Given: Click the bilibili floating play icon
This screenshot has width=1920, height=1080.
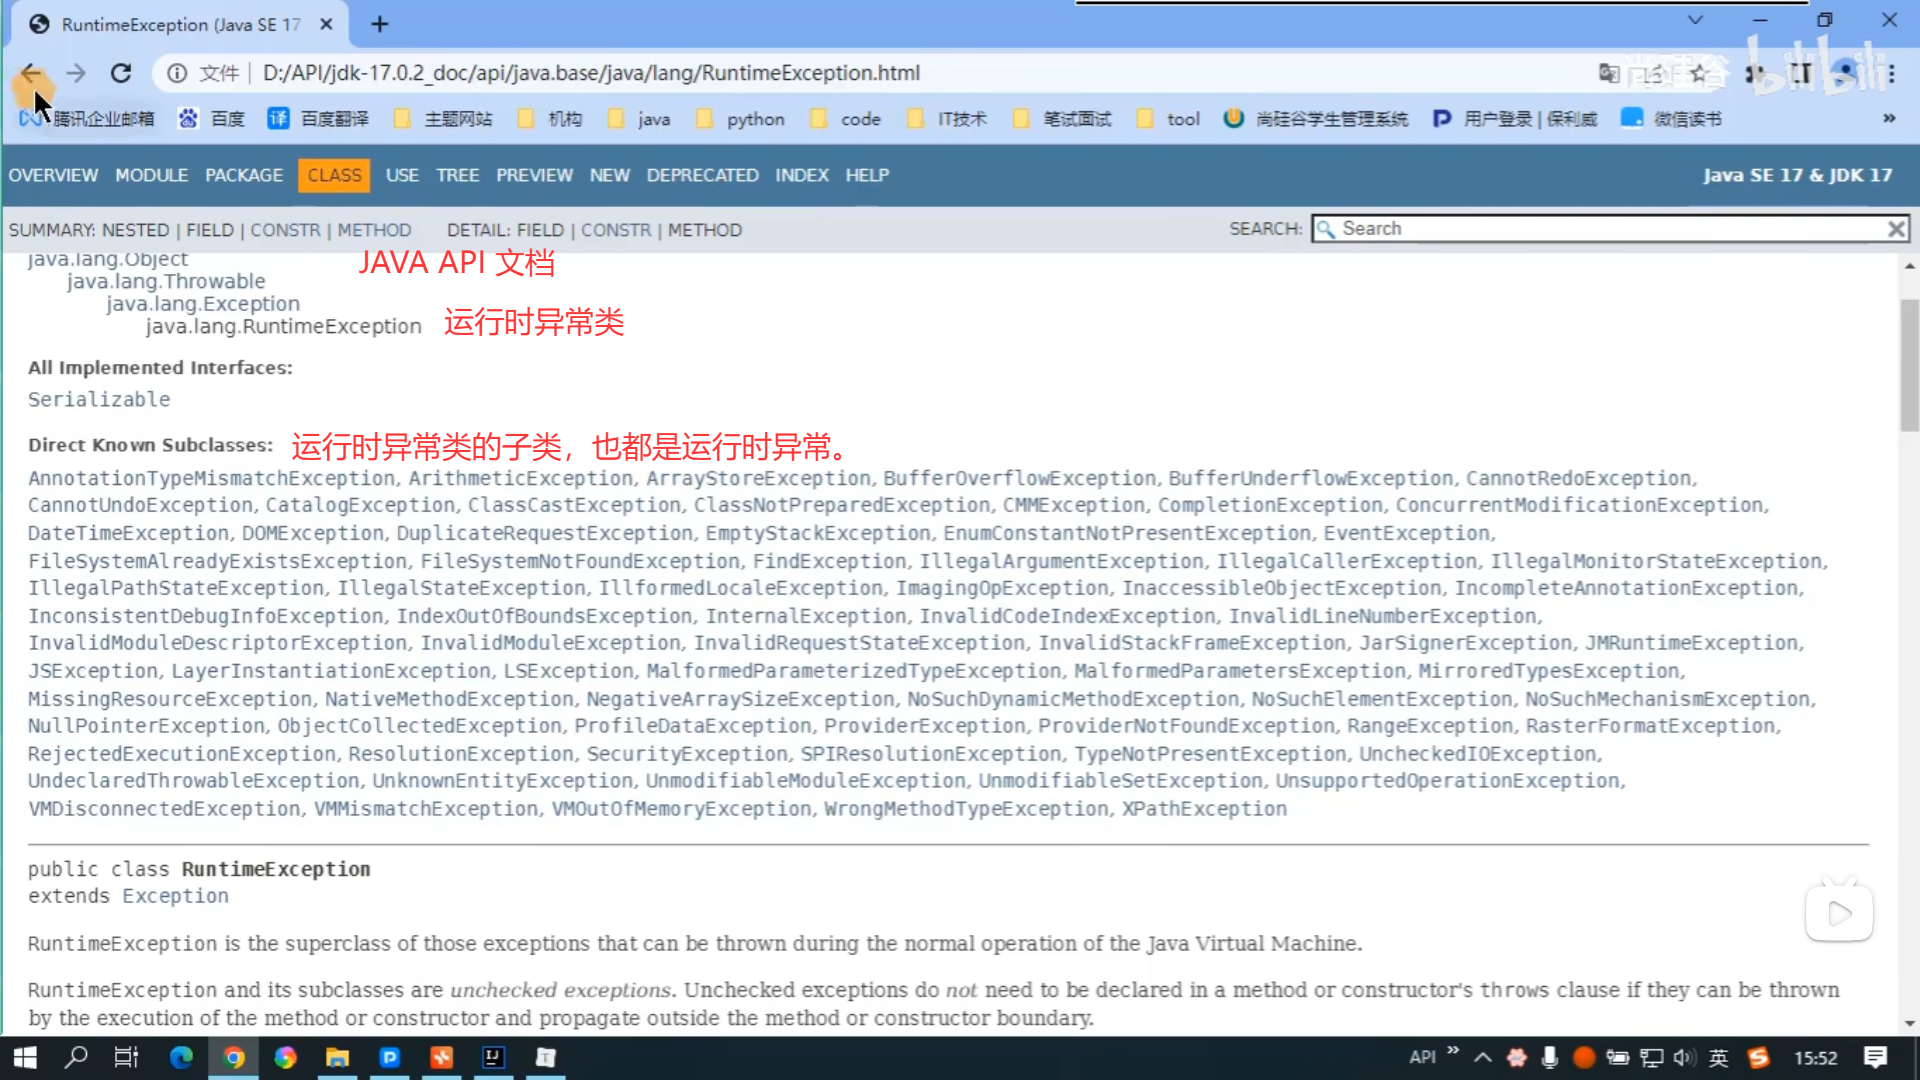Looking at the screenshot, I should [x=1839, y=912].
